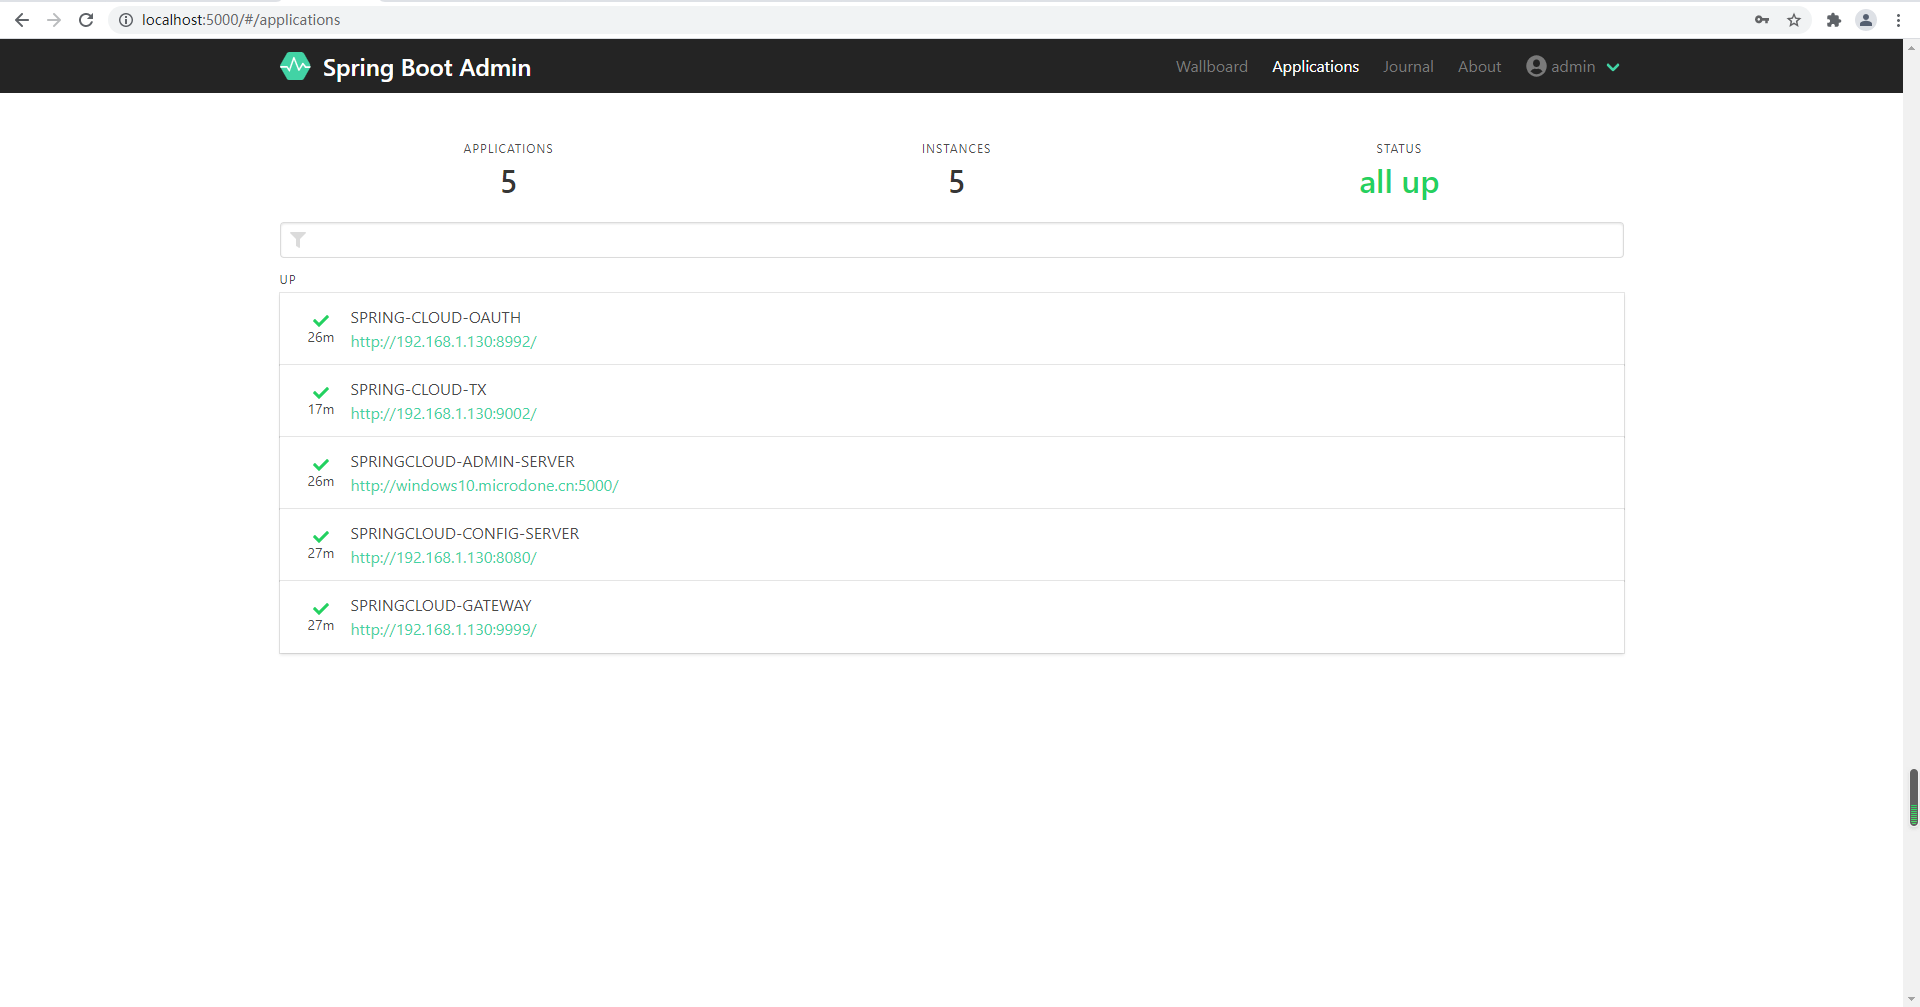Select the SPRING-CLOUD-OAUTH application name
The height and width of the screenshot is (1007, 1920).
[435, 317]
